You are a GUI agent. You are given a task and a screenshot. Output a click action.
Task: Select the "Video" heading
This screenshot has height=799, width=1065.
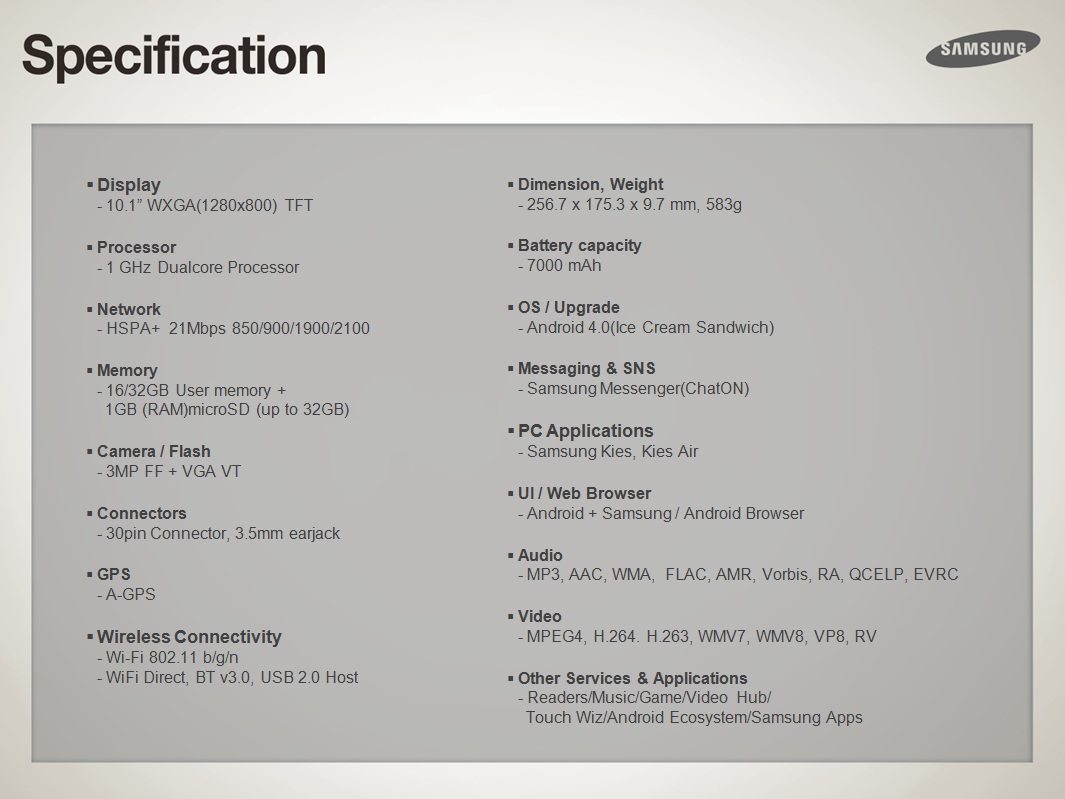[539, 616]
